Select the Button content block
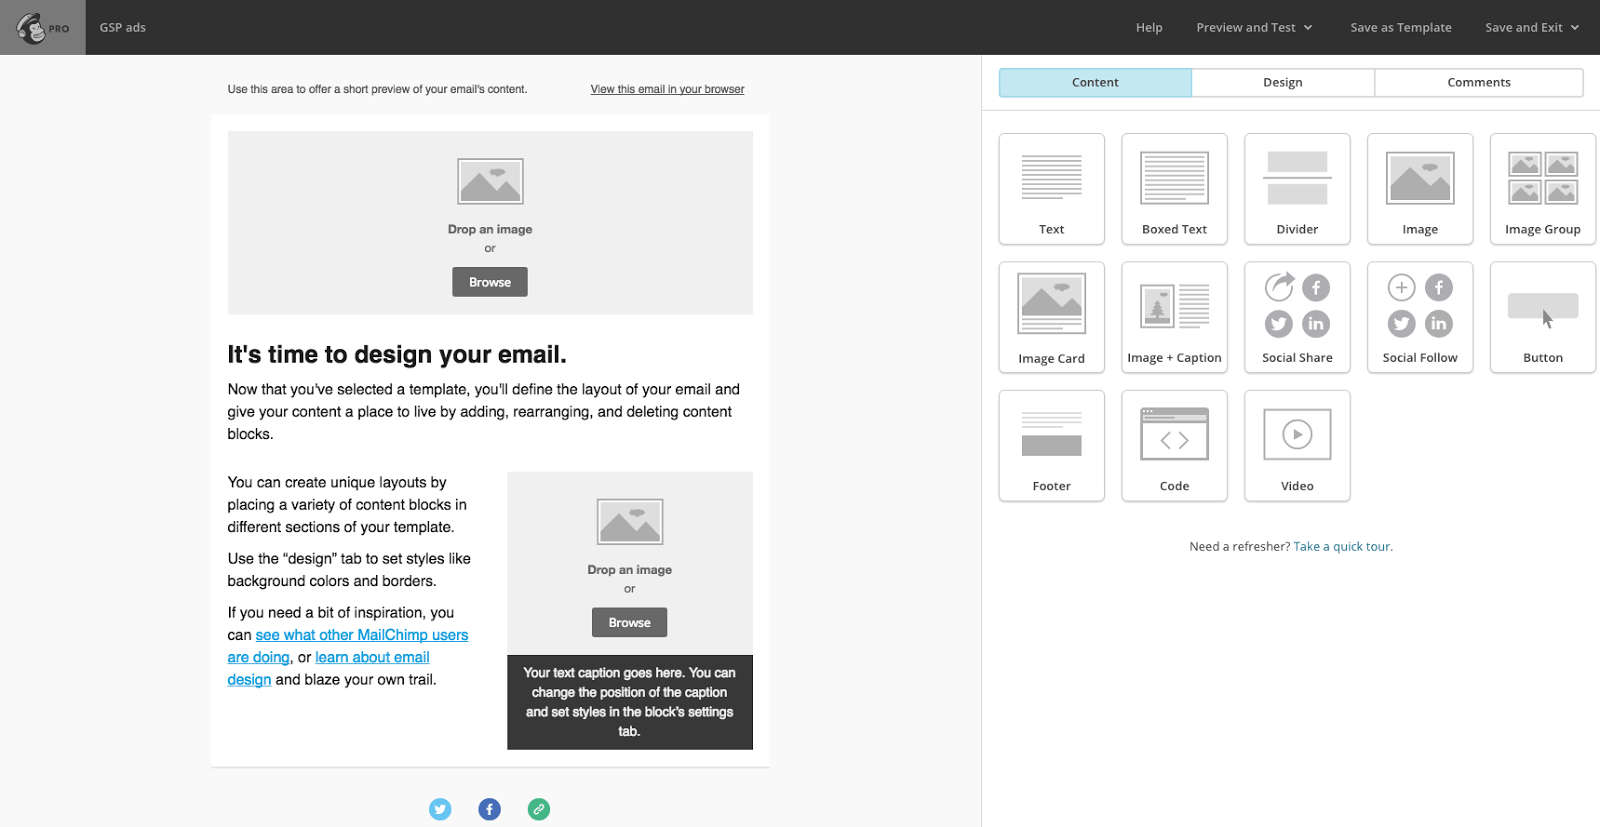Viewport: 1600px width, 827px height. [x=1542, y=317]
